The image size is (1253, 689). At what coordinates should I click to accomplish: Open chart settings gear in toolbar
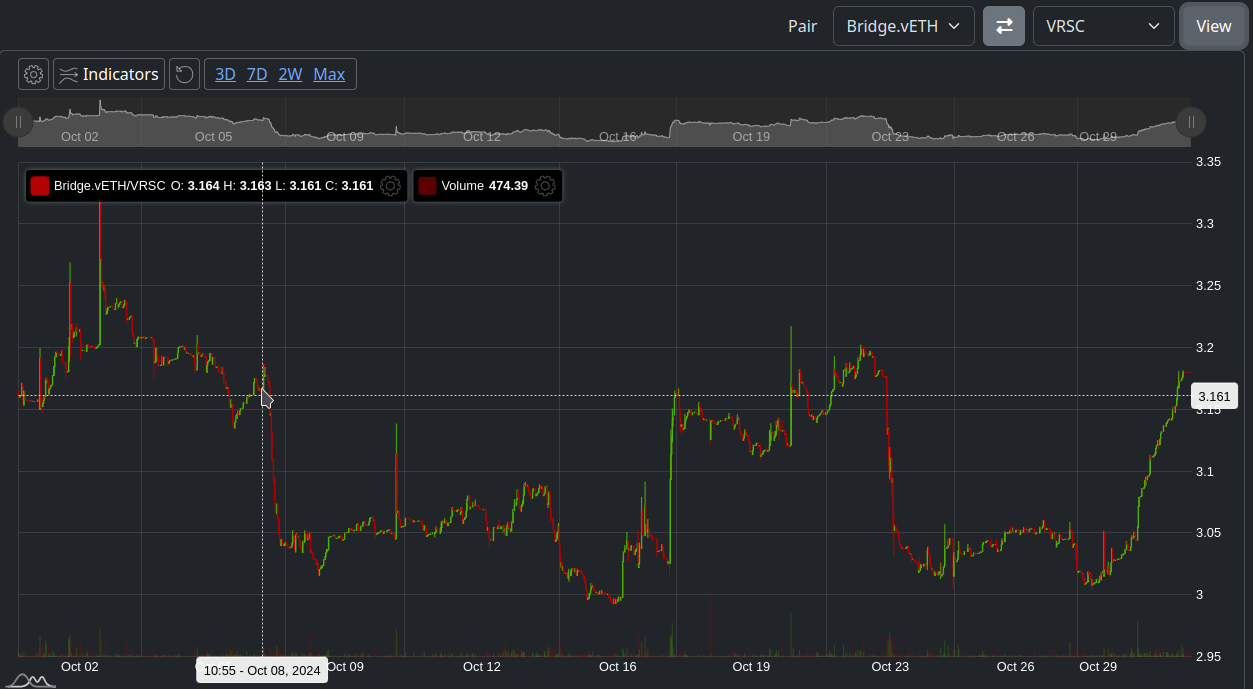coord(34,74)
